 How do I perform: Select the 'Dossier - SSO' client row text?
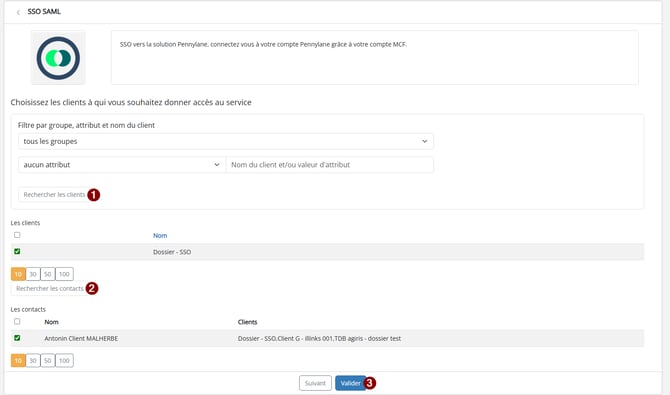172,252
